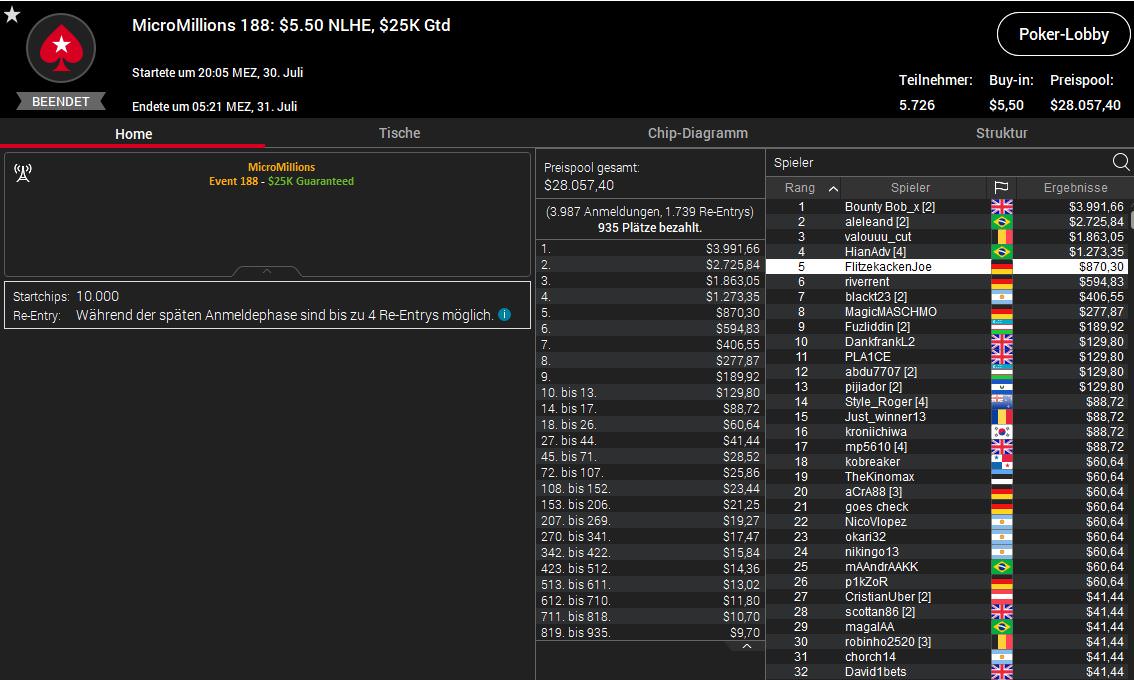
Task: Click the Re-Entry info icon
Action: [505, 315]
